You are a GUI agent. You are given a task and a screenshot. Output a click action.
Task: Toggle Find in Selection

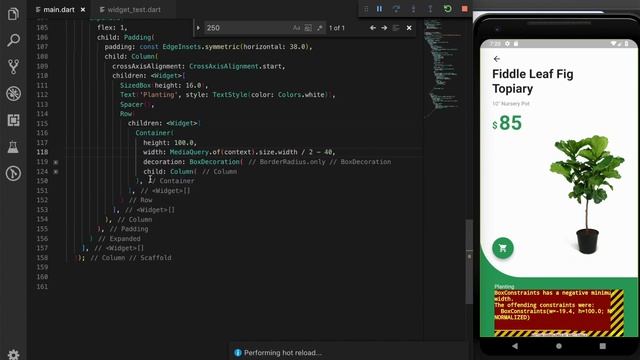pyautogui.click(x=396, y=28)
